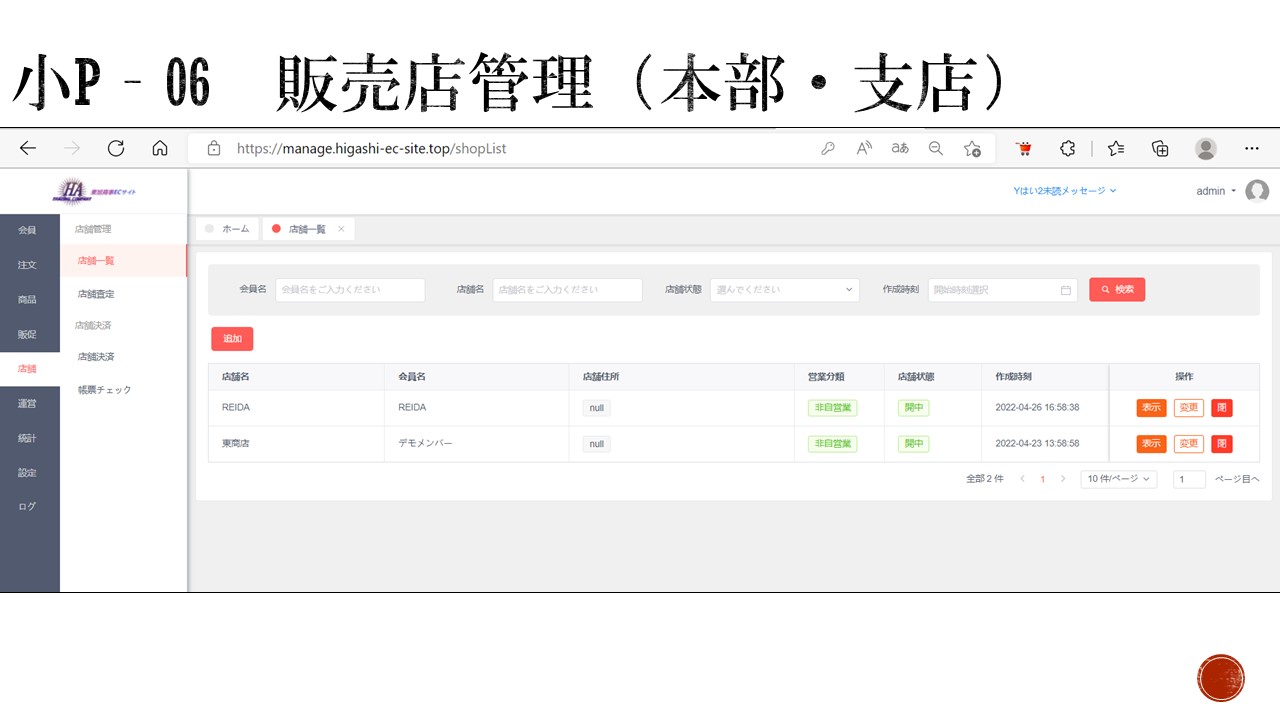This screenshot has height=720, width=1280.
Task: Open the extensions puzzle icon
Action: point(1068,148)
